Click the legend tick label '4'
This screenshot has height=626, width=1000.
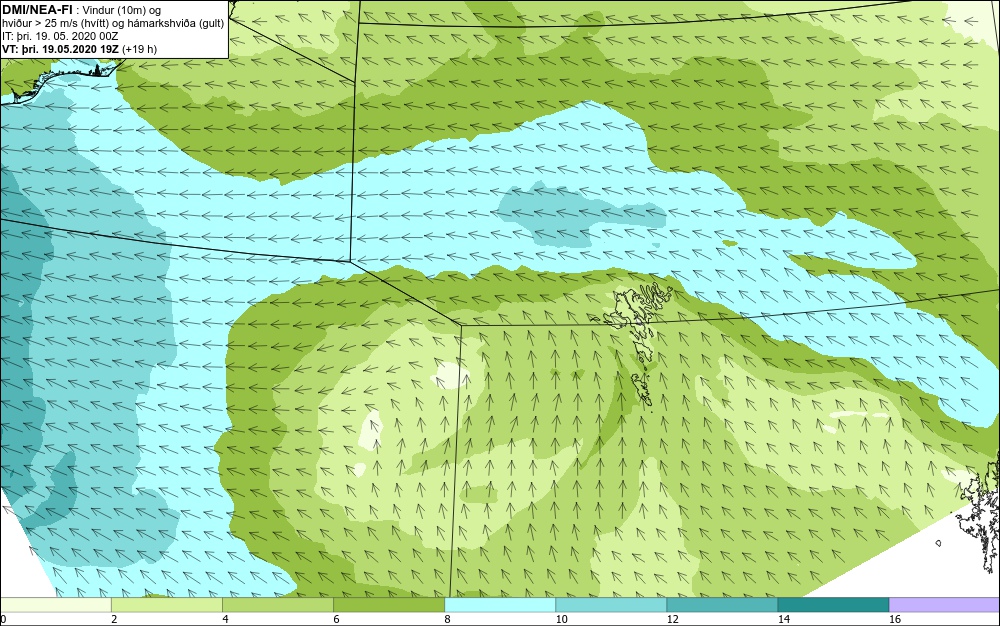[x=225, y=620]
